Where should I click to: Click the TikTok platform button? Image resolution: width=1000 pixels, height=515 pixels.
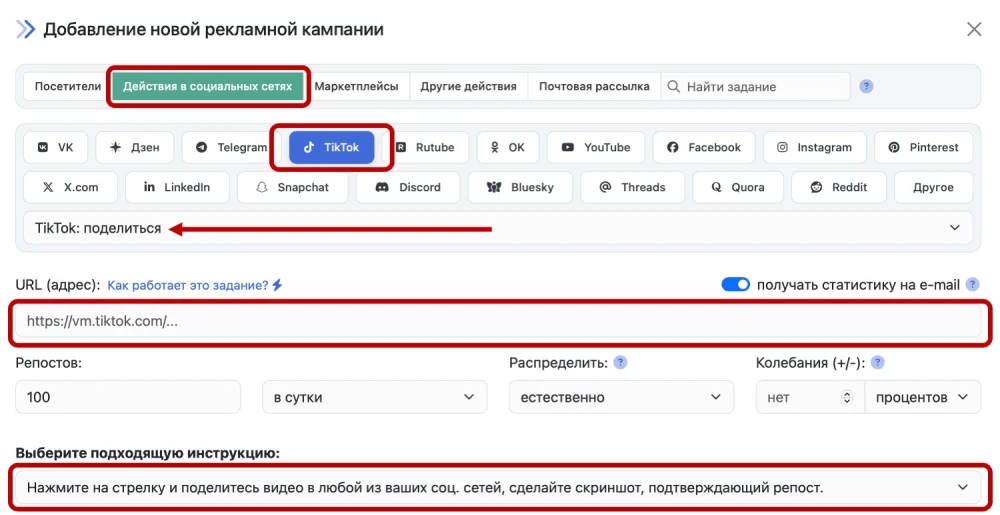pyautogui.click(x=332, y=147)
